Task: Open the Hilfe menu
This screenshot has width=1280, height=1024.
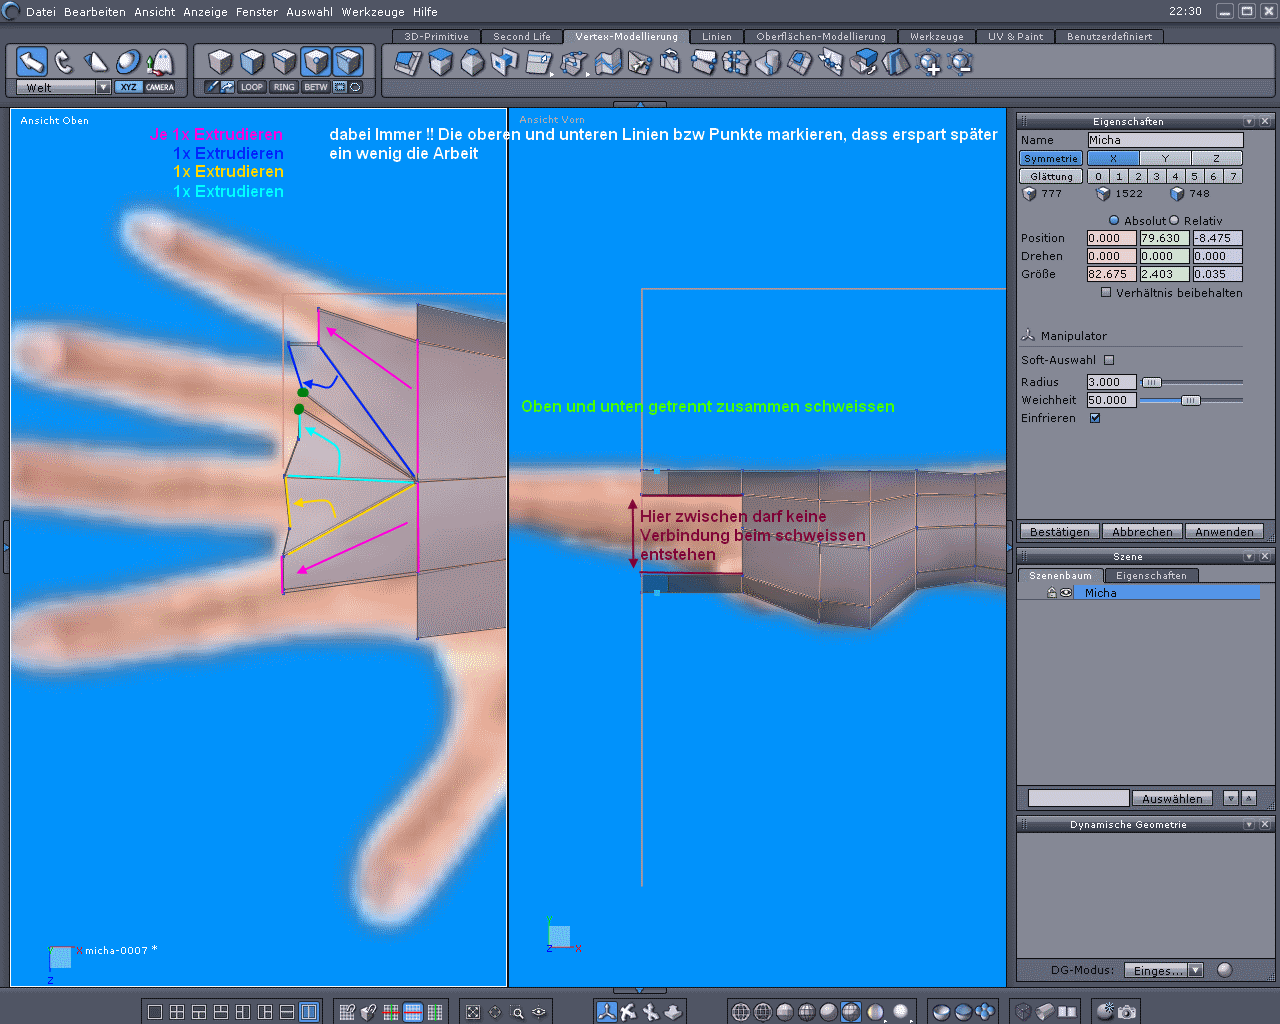Action: coord(425,12)
